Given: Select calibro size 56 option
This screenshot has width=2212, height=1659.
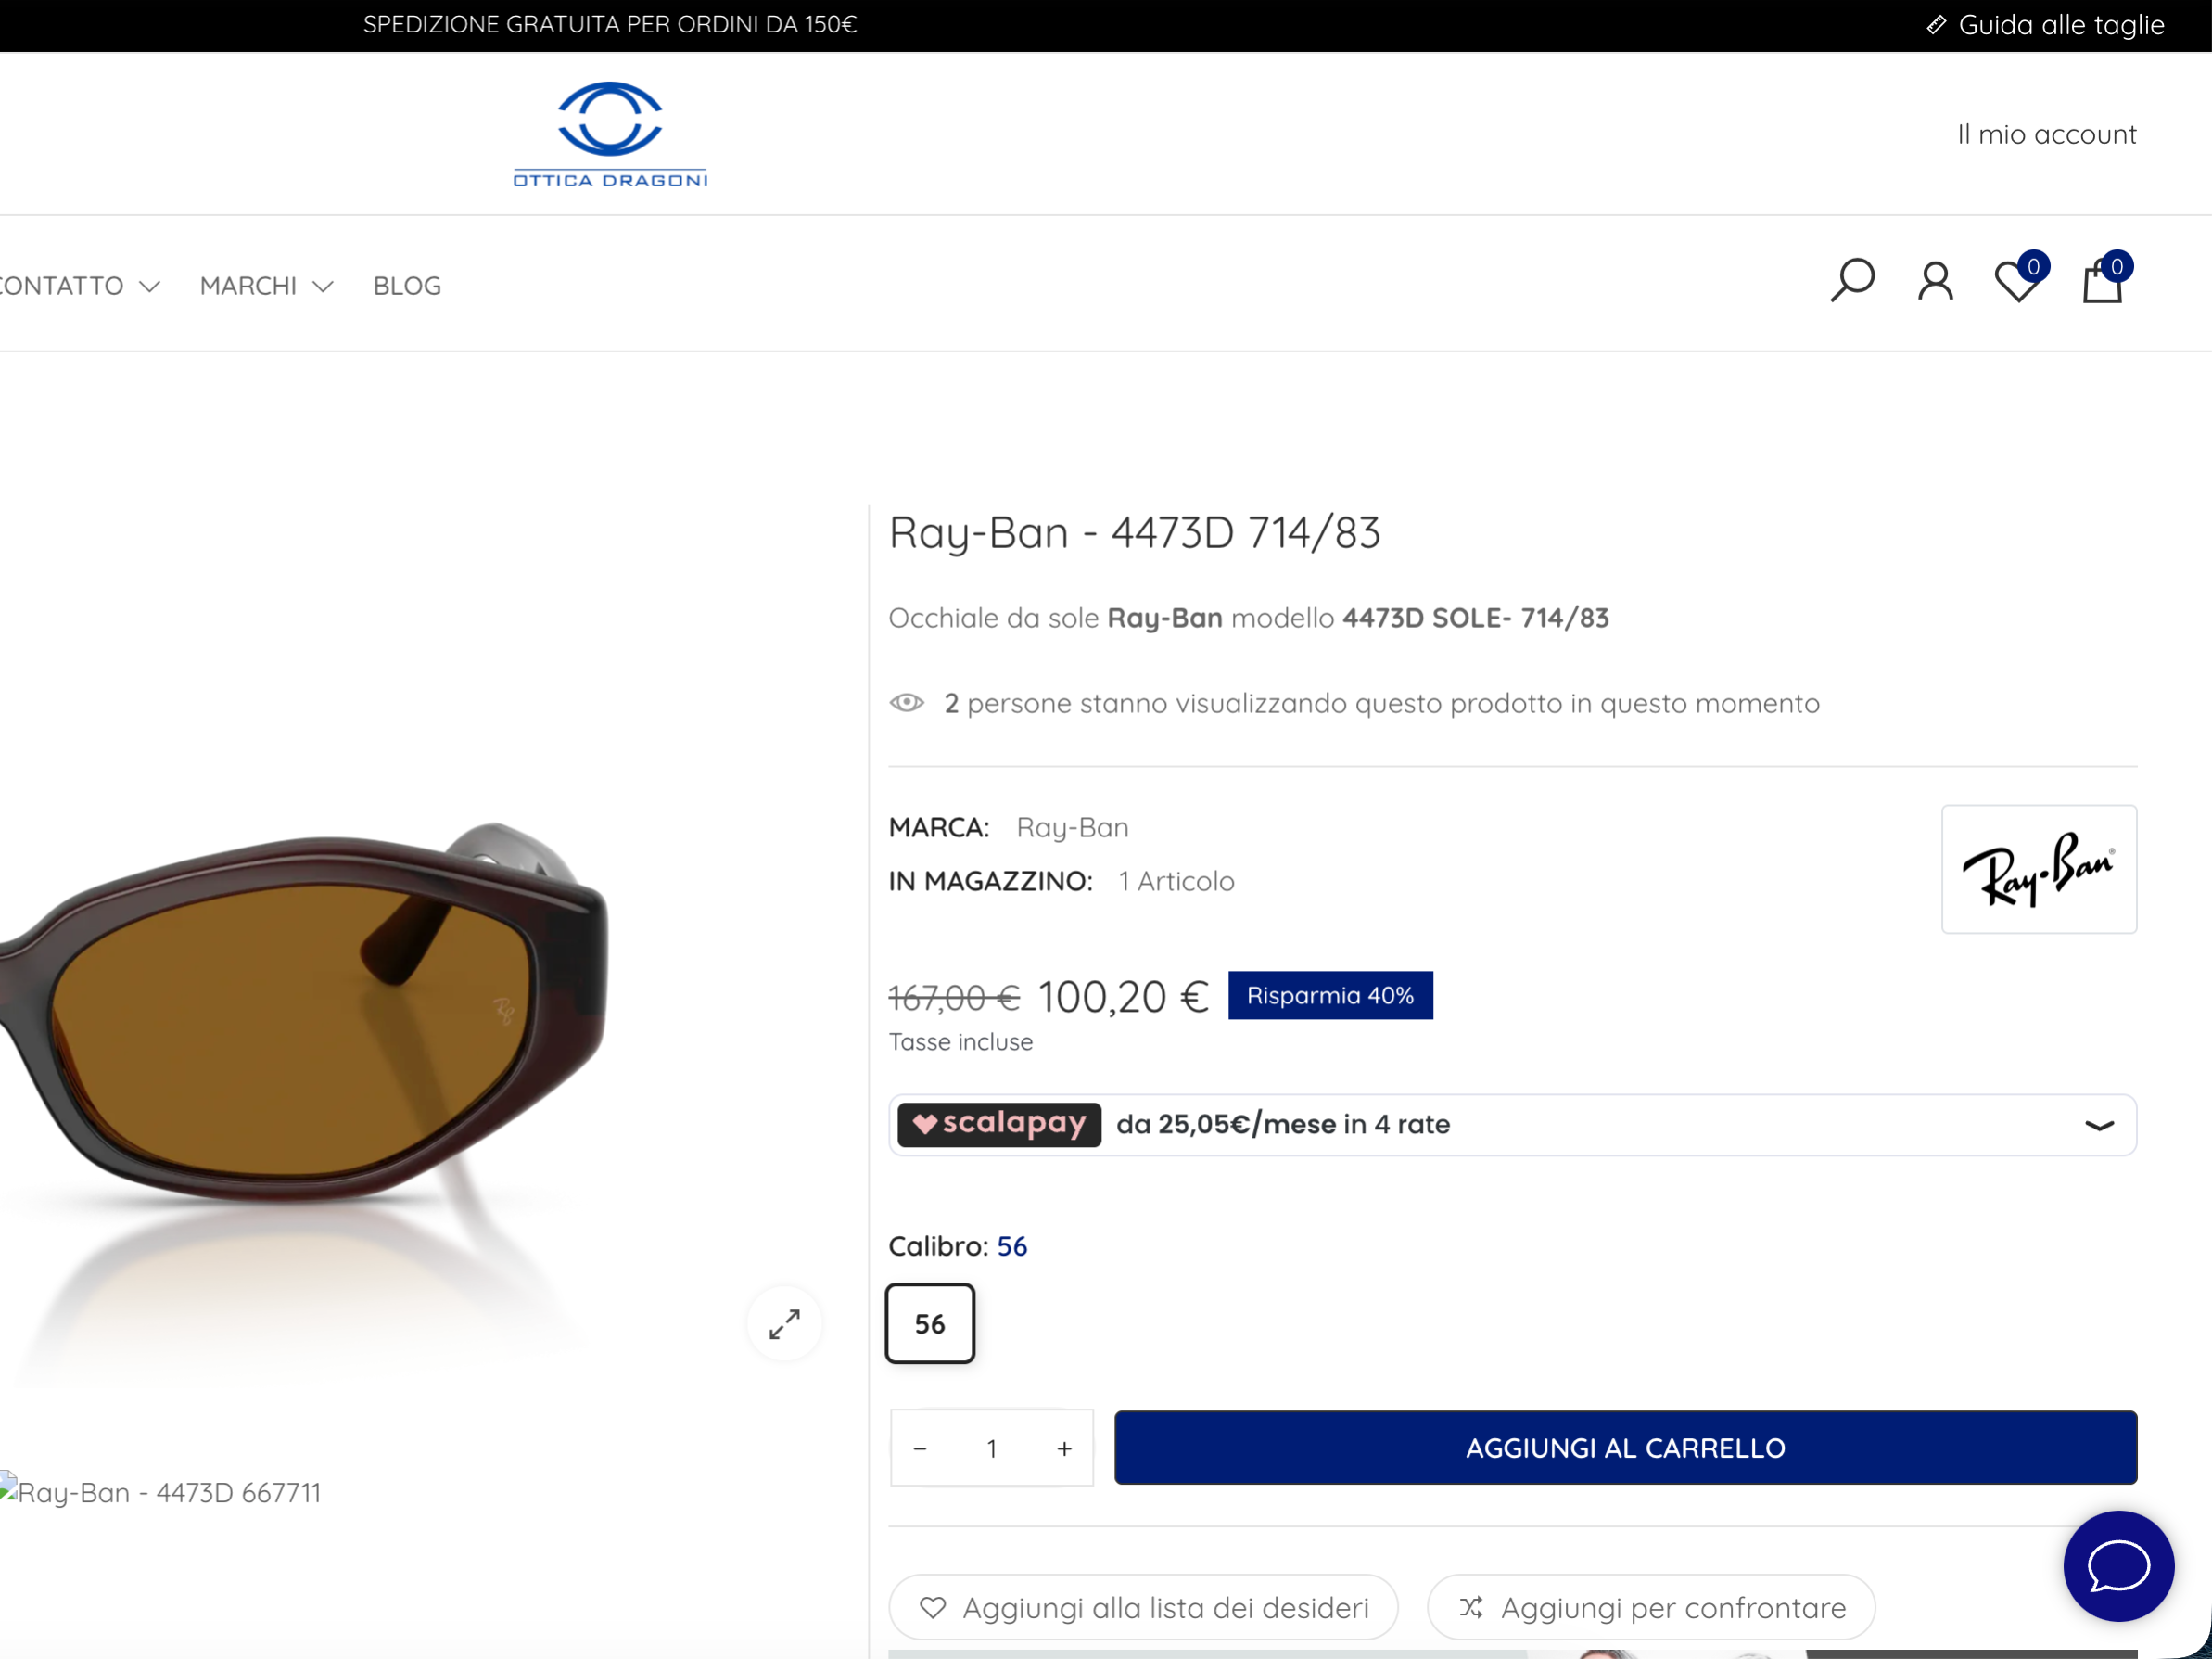Looking at the screenshot, I should tap(930, 1324).
